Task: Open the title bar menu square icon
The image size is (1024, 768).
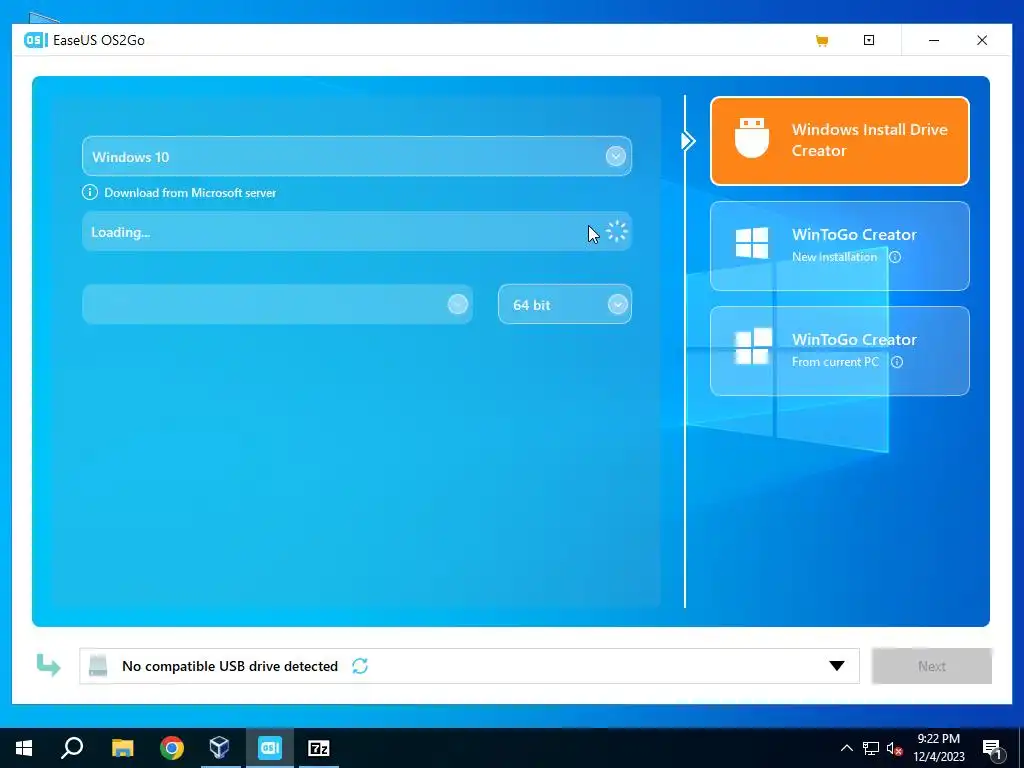Action: point(869,40)
